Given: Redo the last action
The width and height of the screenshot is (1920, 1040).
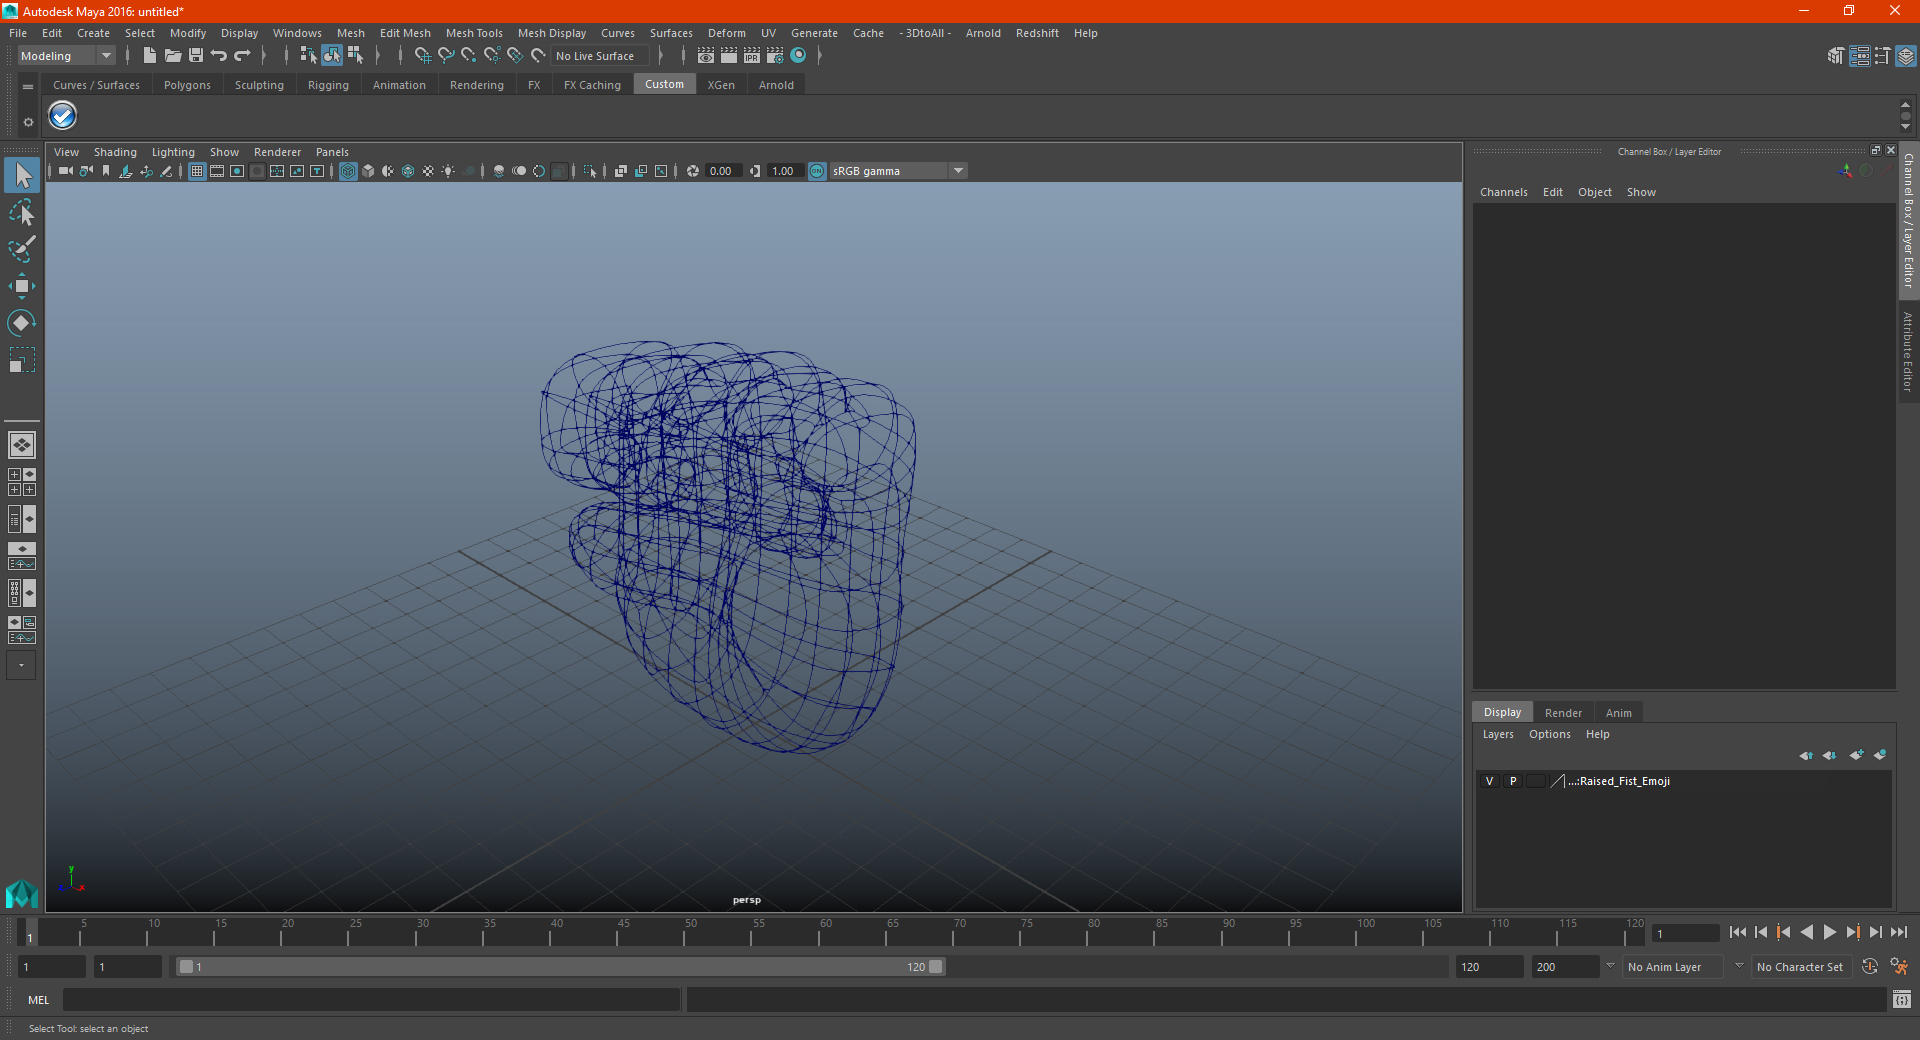Looking at the screenshot, I should click(242, 56).
